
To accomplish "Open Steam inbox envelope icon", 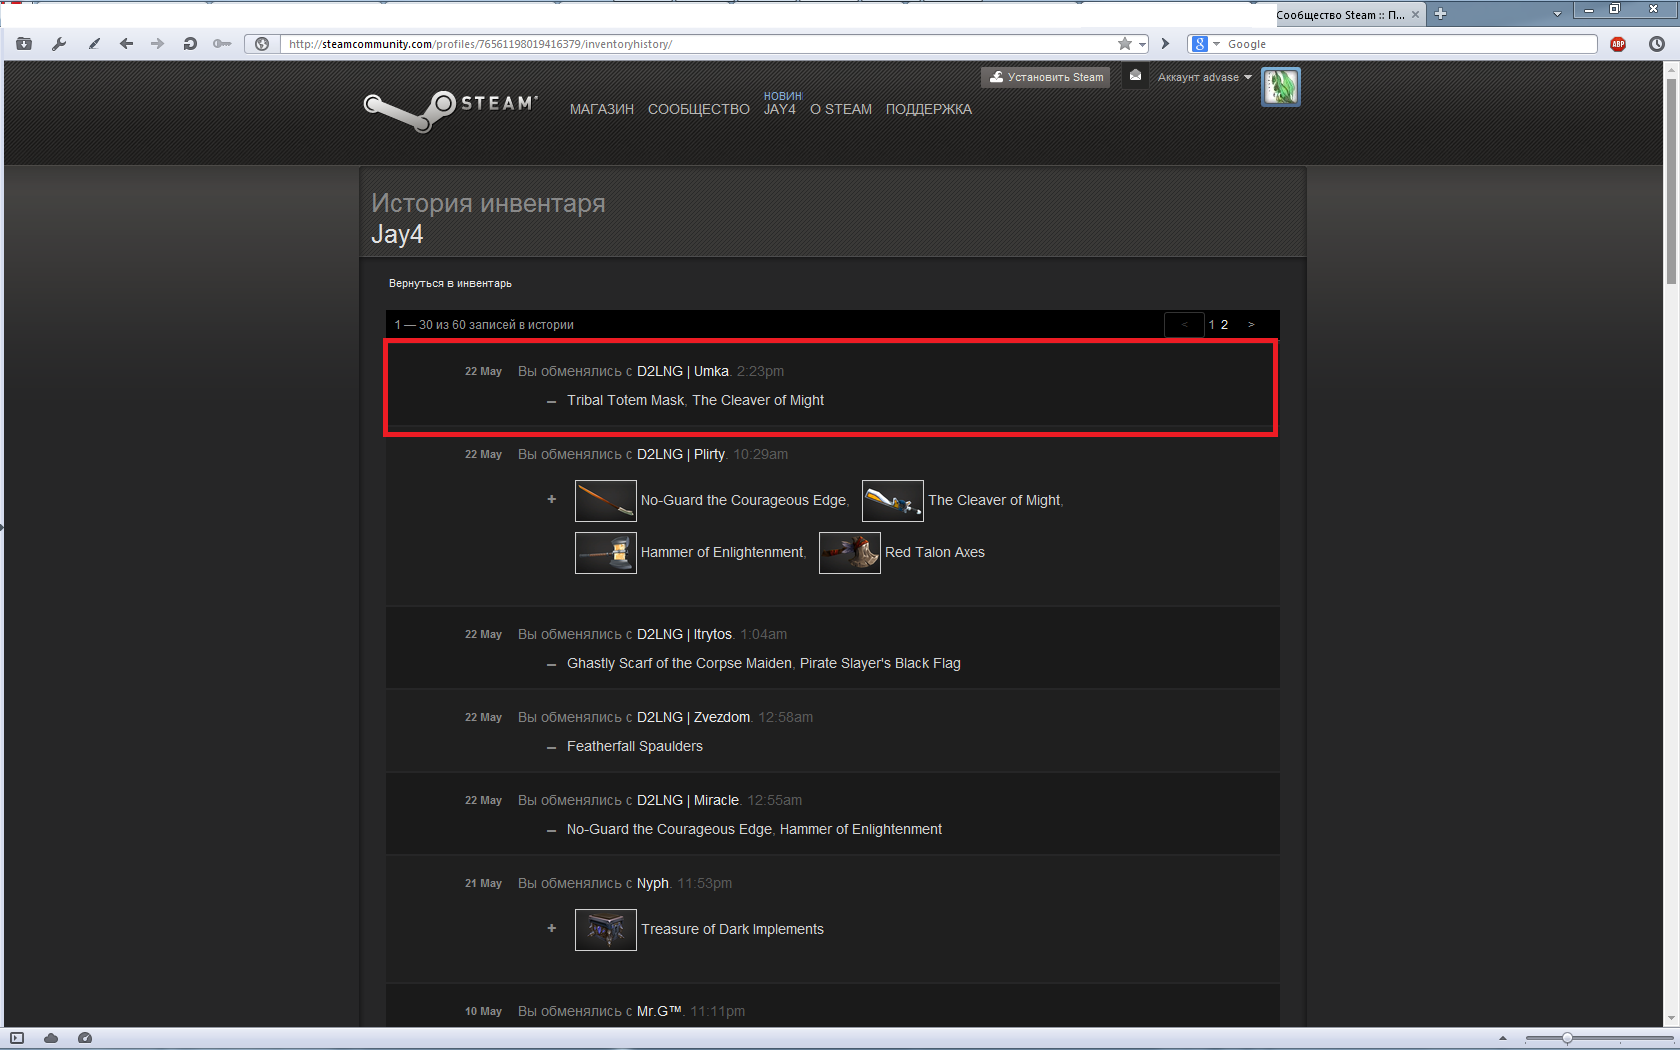I will coord(1135,76).
